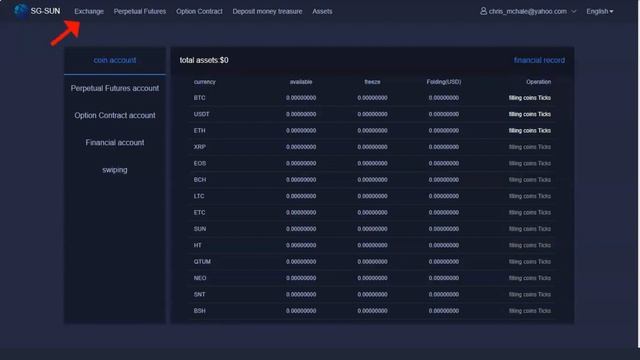Screen dimensions: 640x360
Task: Select the USDT currency cell
Action: pyautogui.click(x=202, y=114)
